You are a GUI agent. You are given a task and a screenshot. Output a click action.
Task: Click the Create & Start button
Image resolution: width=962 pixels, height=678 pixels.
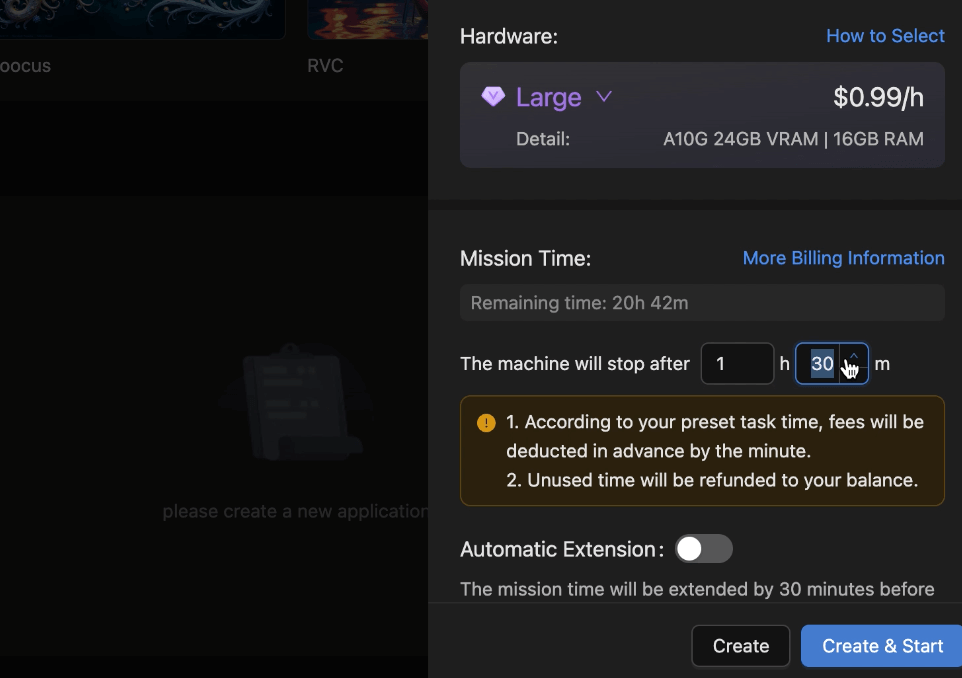pos(882,645)
